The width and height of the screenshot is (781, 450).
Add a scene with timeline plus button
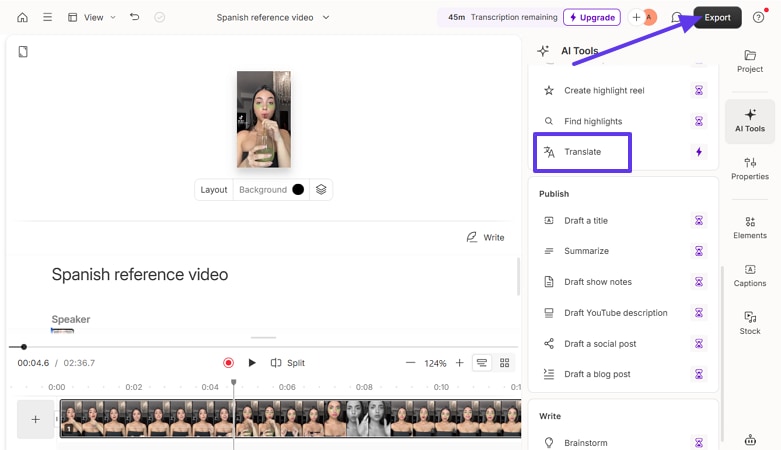pos(35,420)
